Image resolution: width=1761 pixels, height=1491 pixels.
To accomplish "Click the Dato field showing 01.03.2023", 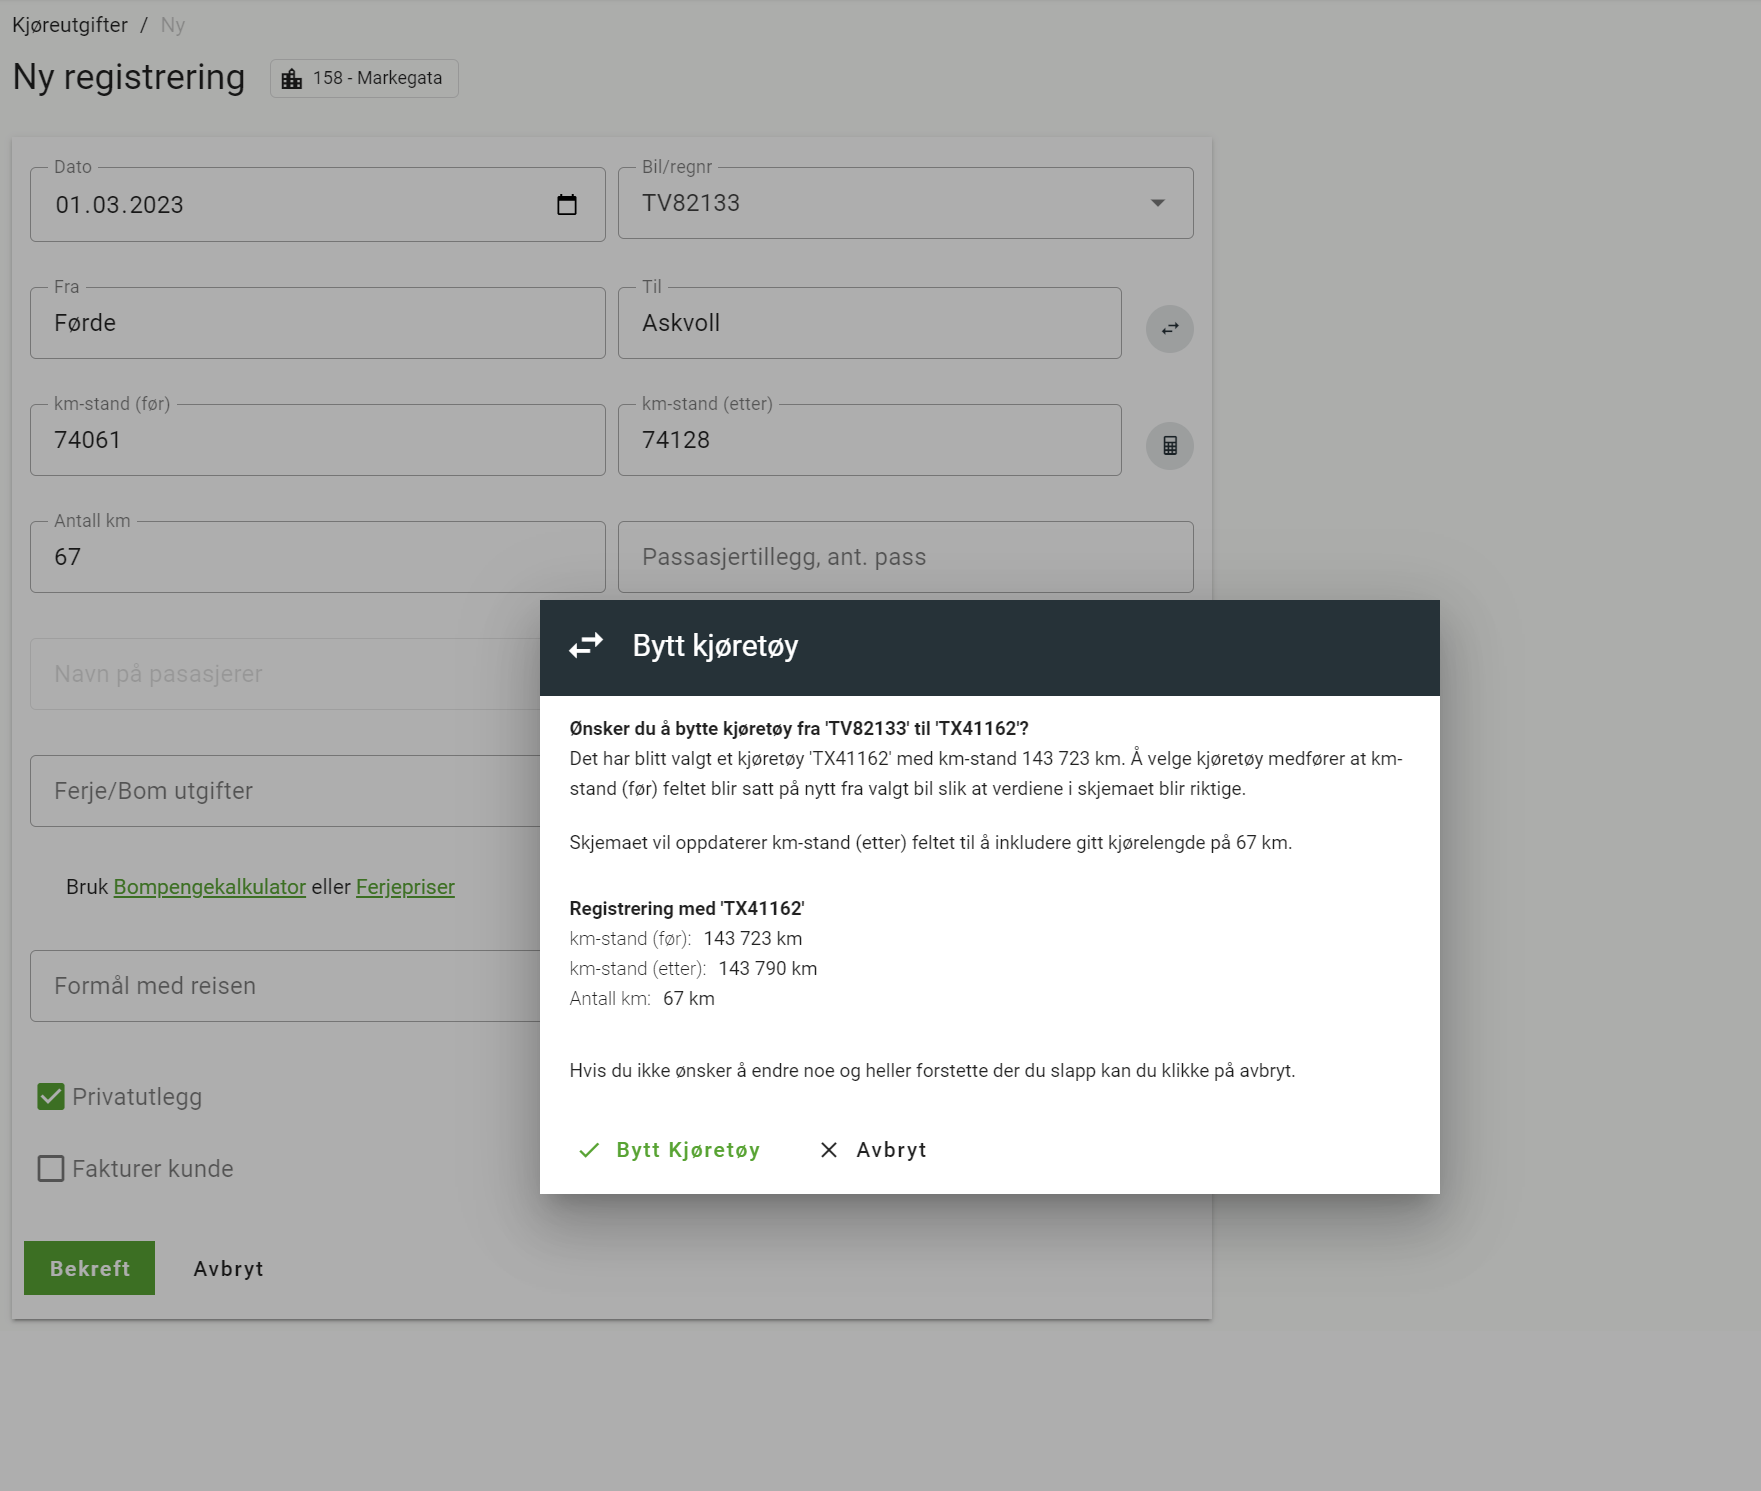I will 318,205.
